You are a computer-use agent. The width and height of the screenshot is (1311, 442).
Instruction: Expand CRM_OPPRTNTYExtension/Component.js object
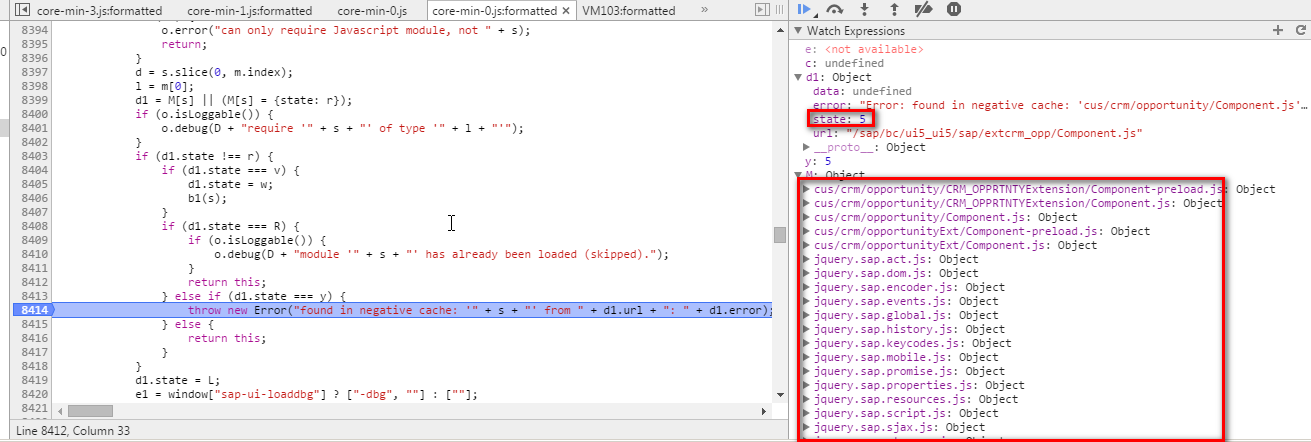(x=808, y=203)
